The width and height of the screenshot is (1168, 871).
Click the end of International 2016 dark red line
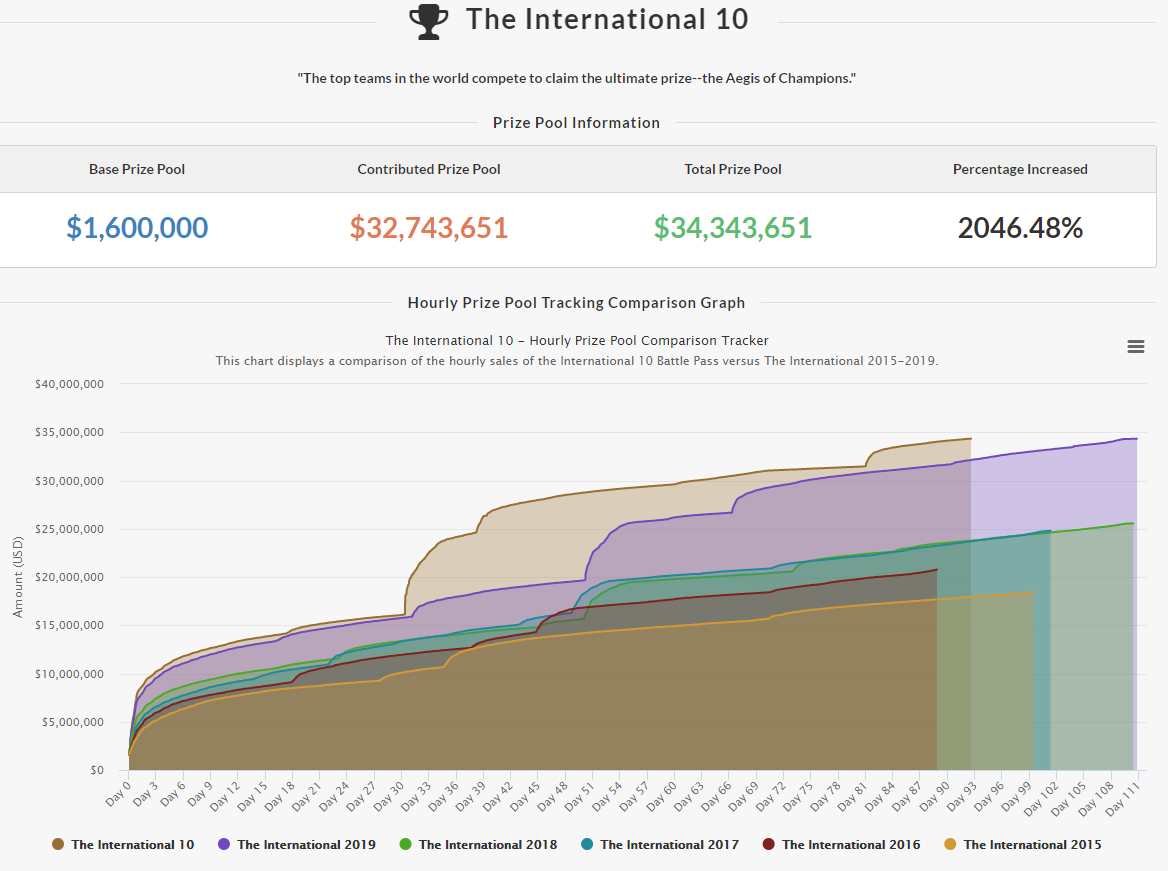(936, 570)
